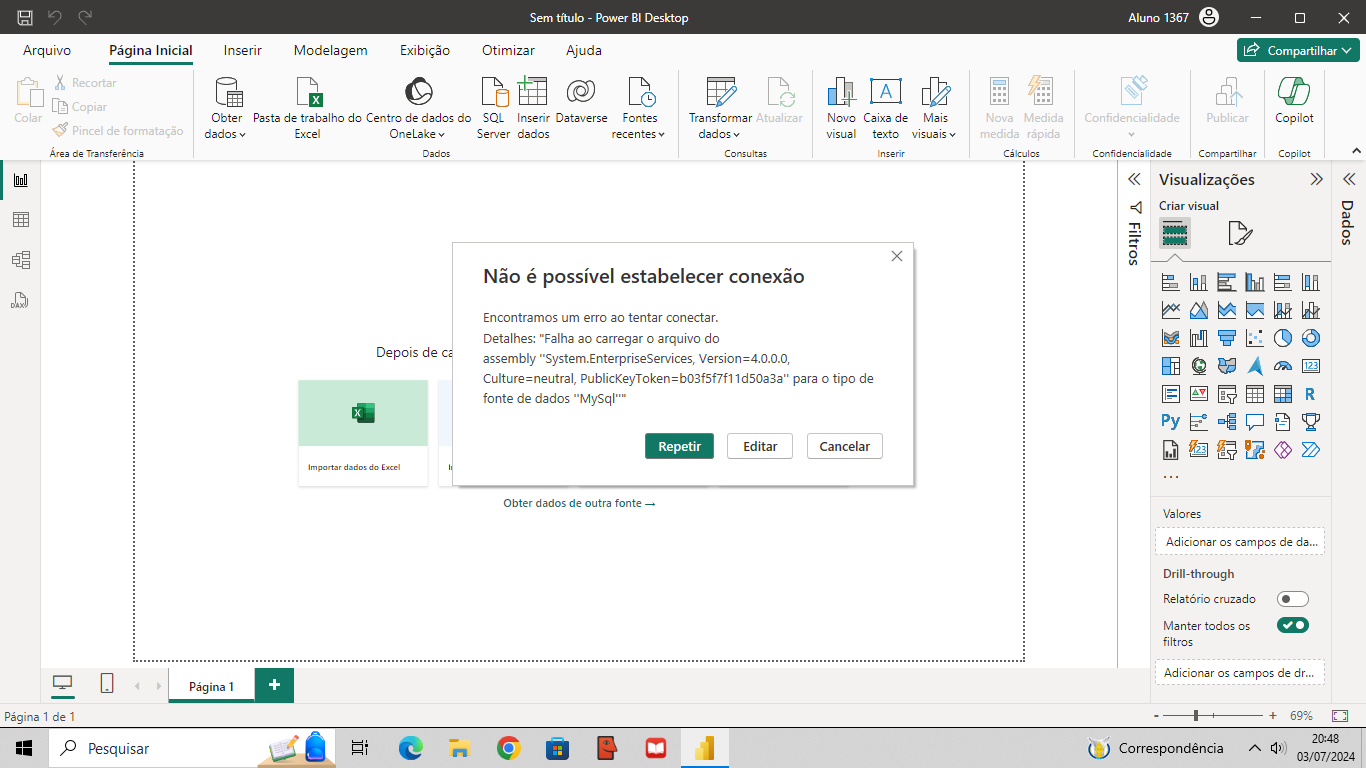Expand the Filtros pane
Screen dimensions: 1366x768
coord(1134,179)
